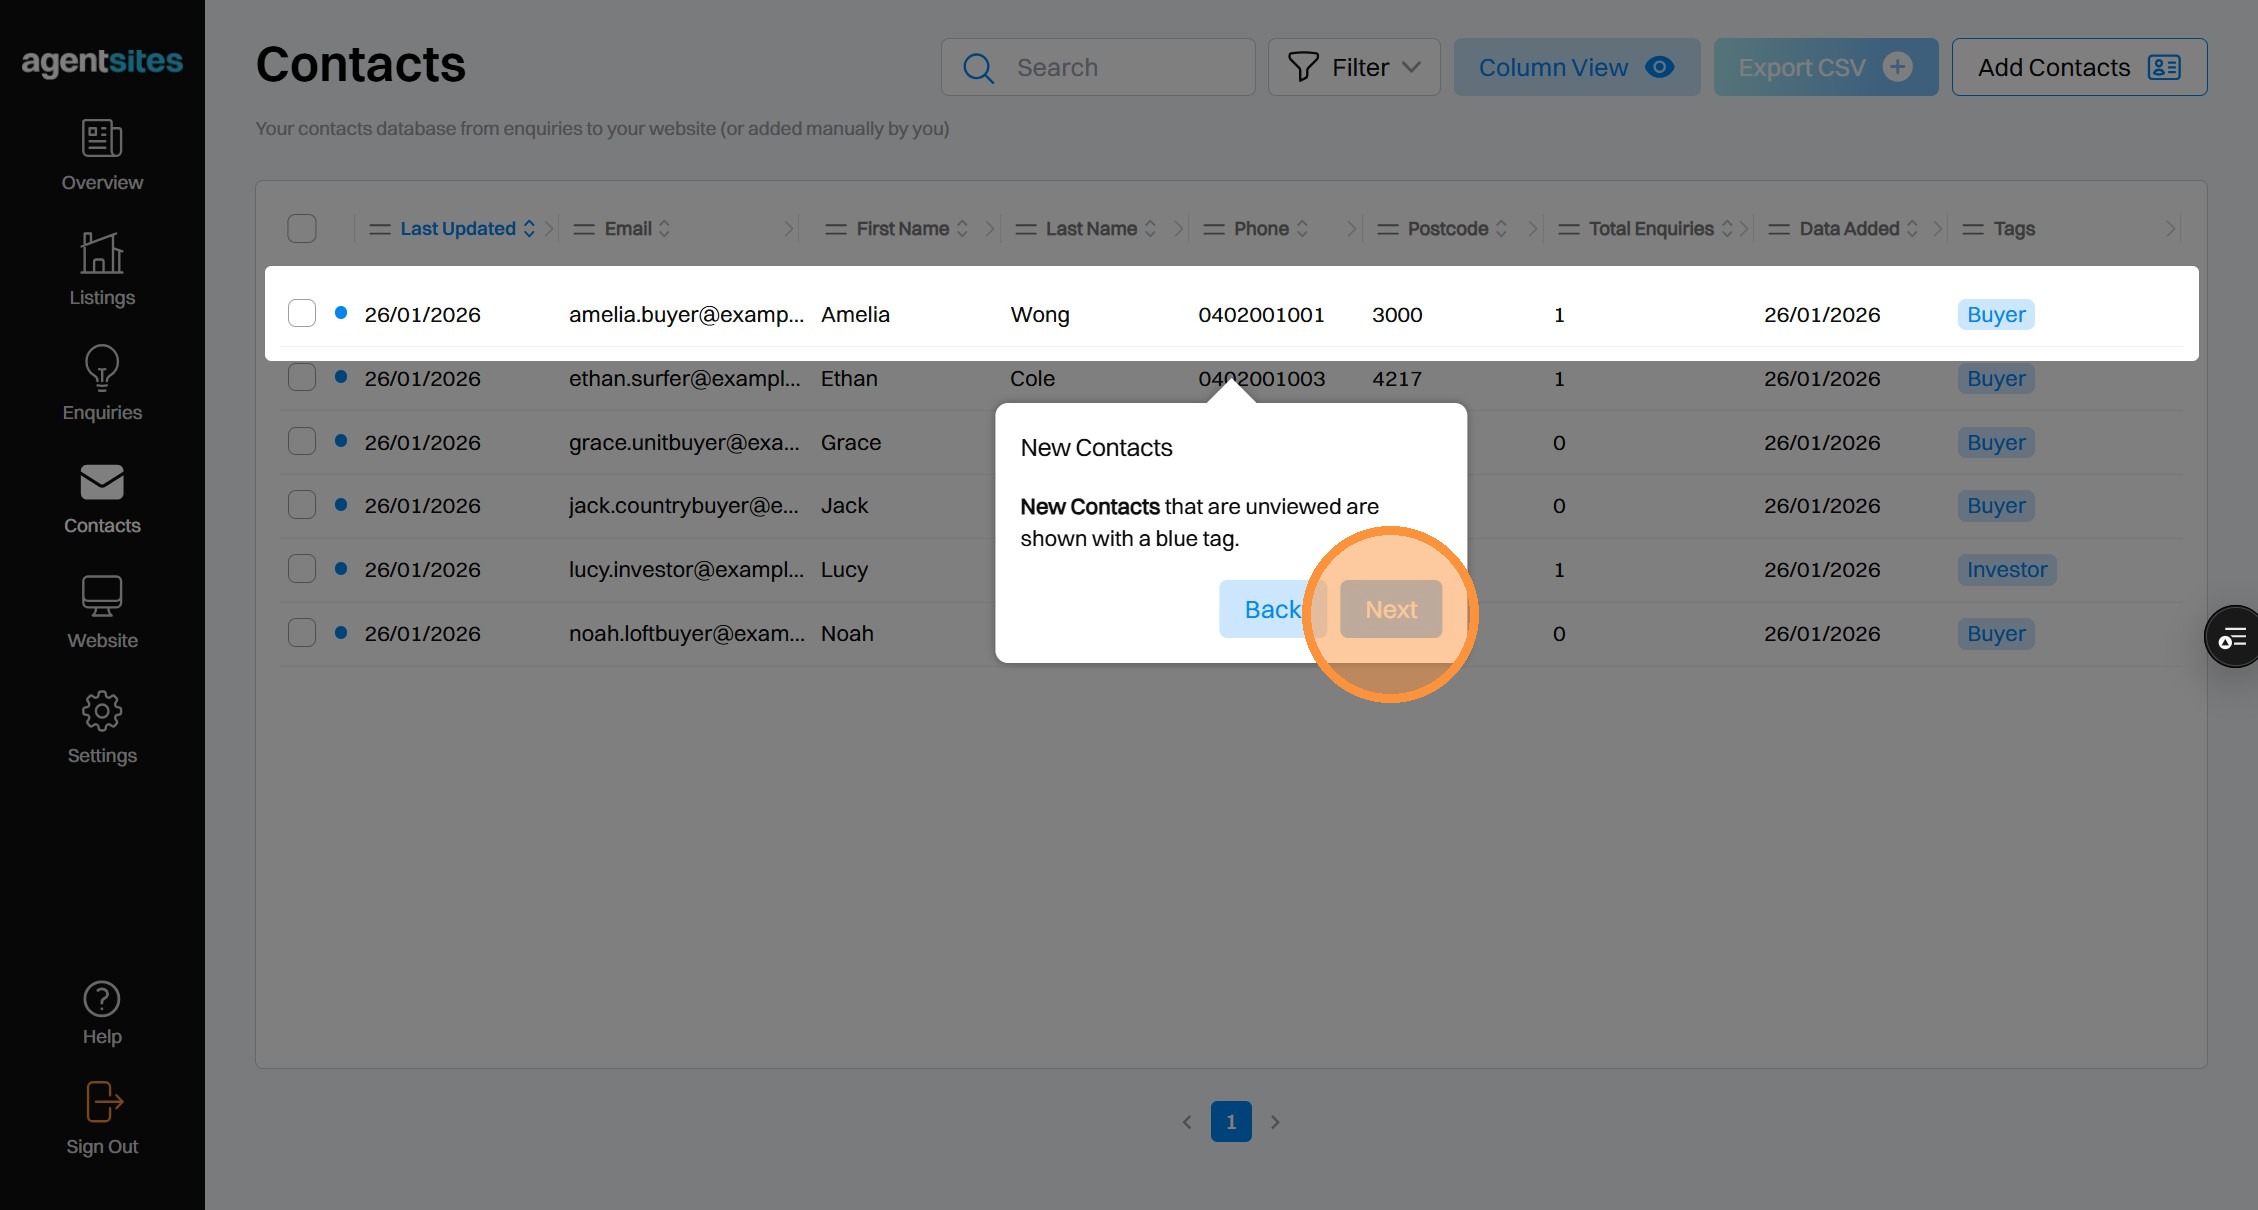Go to page 1 in pagination
The width and height of the screenshot is (2258, 1210).
point(1231,1122)
